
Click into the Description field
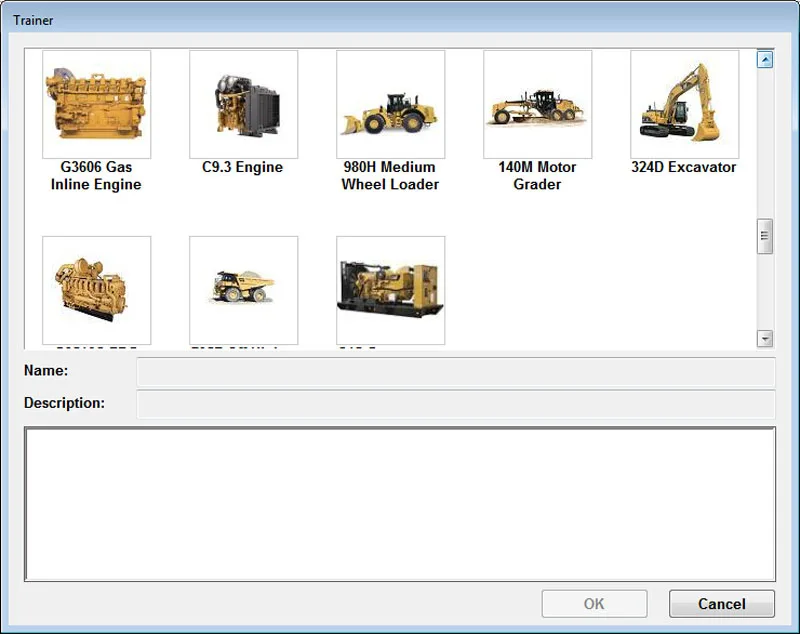click(456, 404)
